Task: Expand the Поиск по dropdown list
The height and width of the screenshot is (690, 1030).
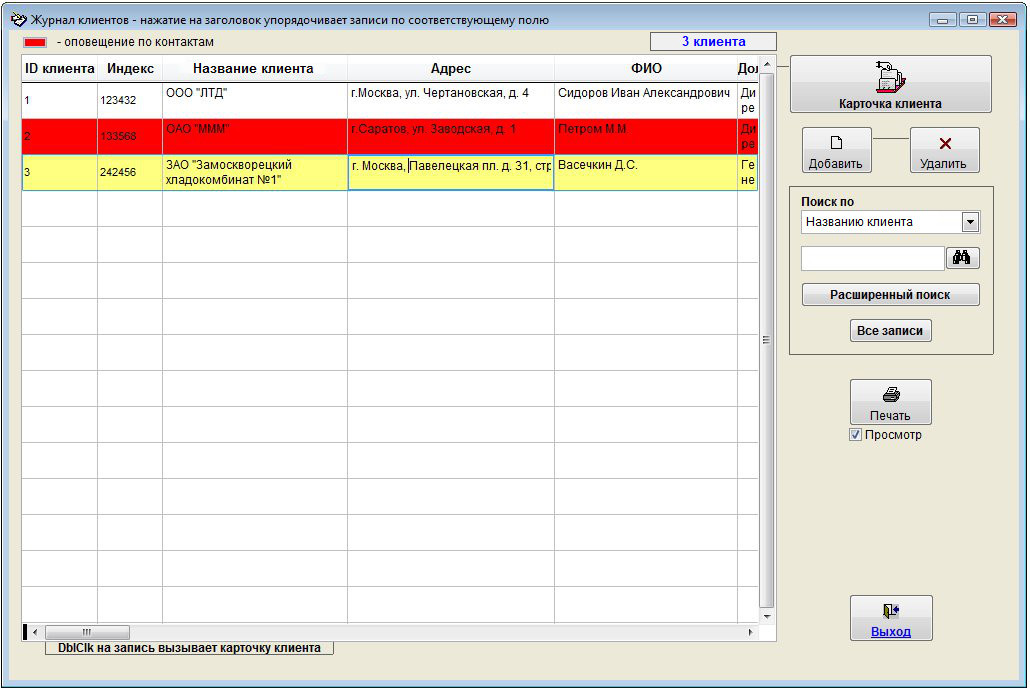Action: tap(969, 222)
